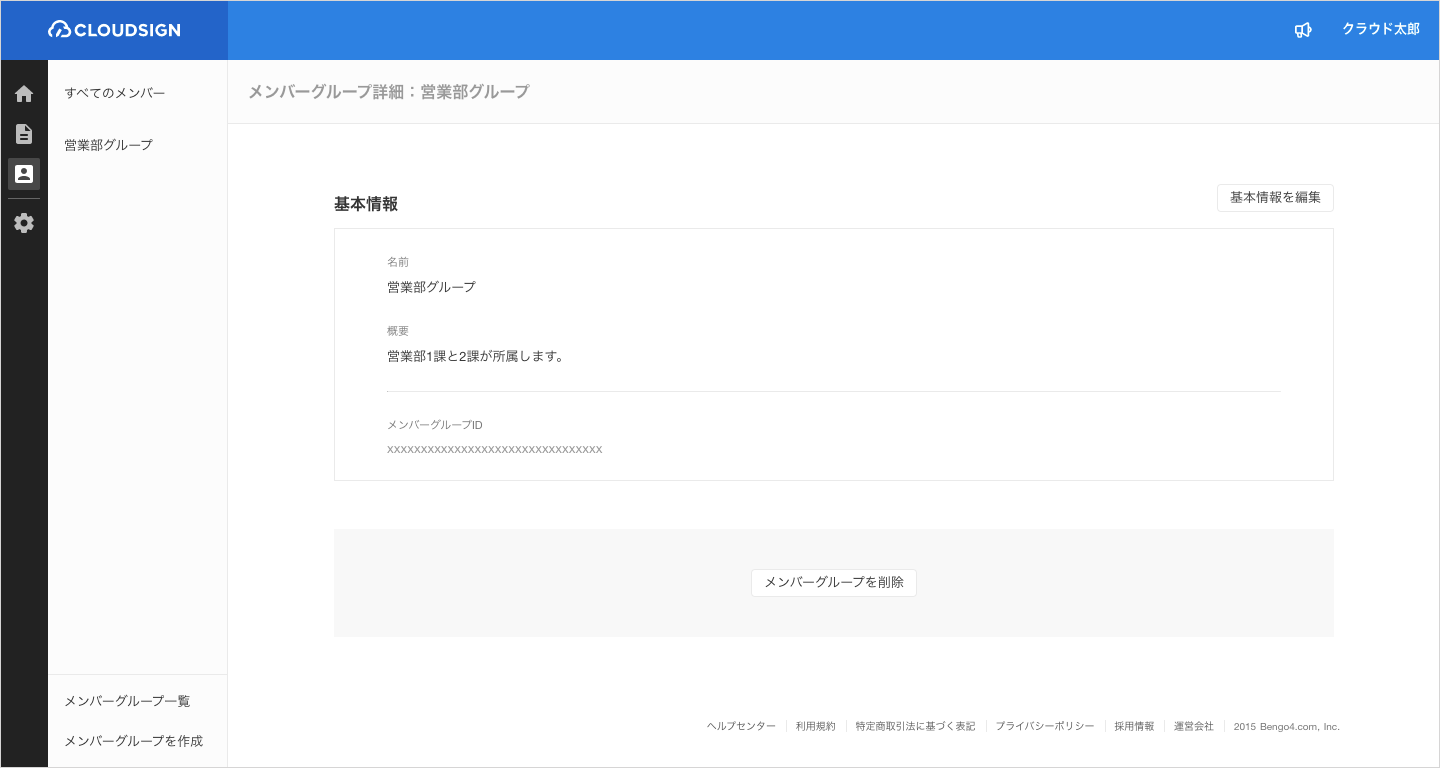Image resolution: width=1440 pixels, height=768 pixels.
Task: Click the 基本情報を編集 button
Action: coord(1275,198)
